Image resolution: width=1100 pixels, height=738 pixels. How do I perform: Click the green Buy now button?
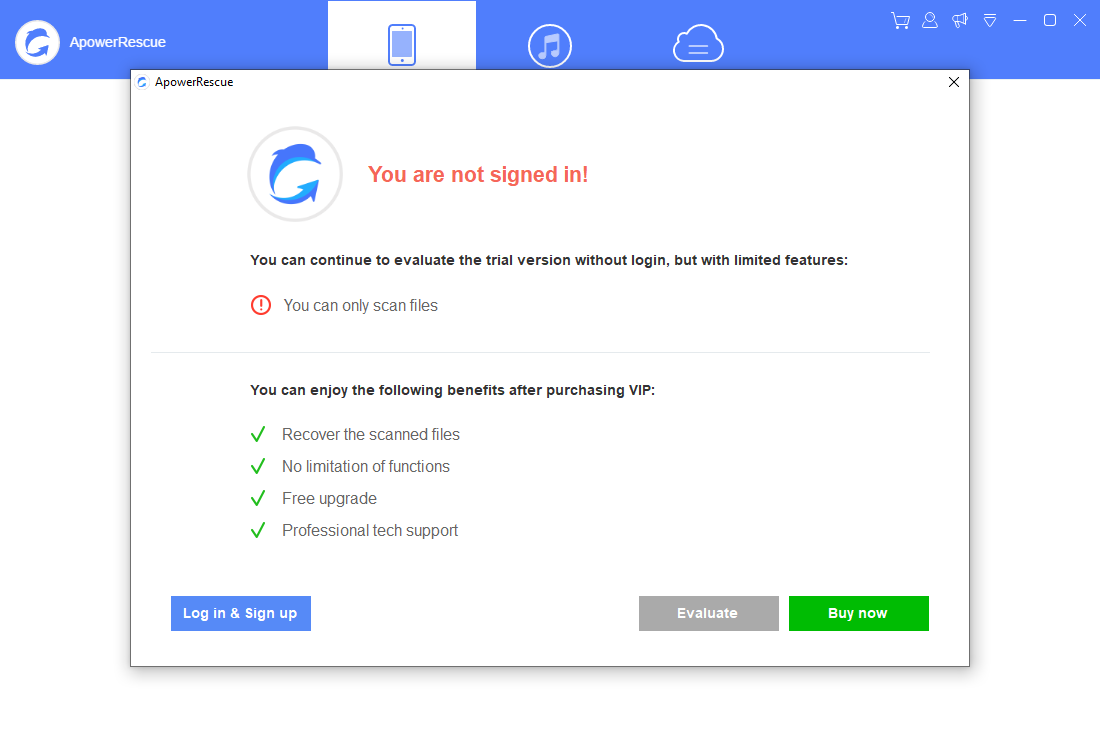859,613
